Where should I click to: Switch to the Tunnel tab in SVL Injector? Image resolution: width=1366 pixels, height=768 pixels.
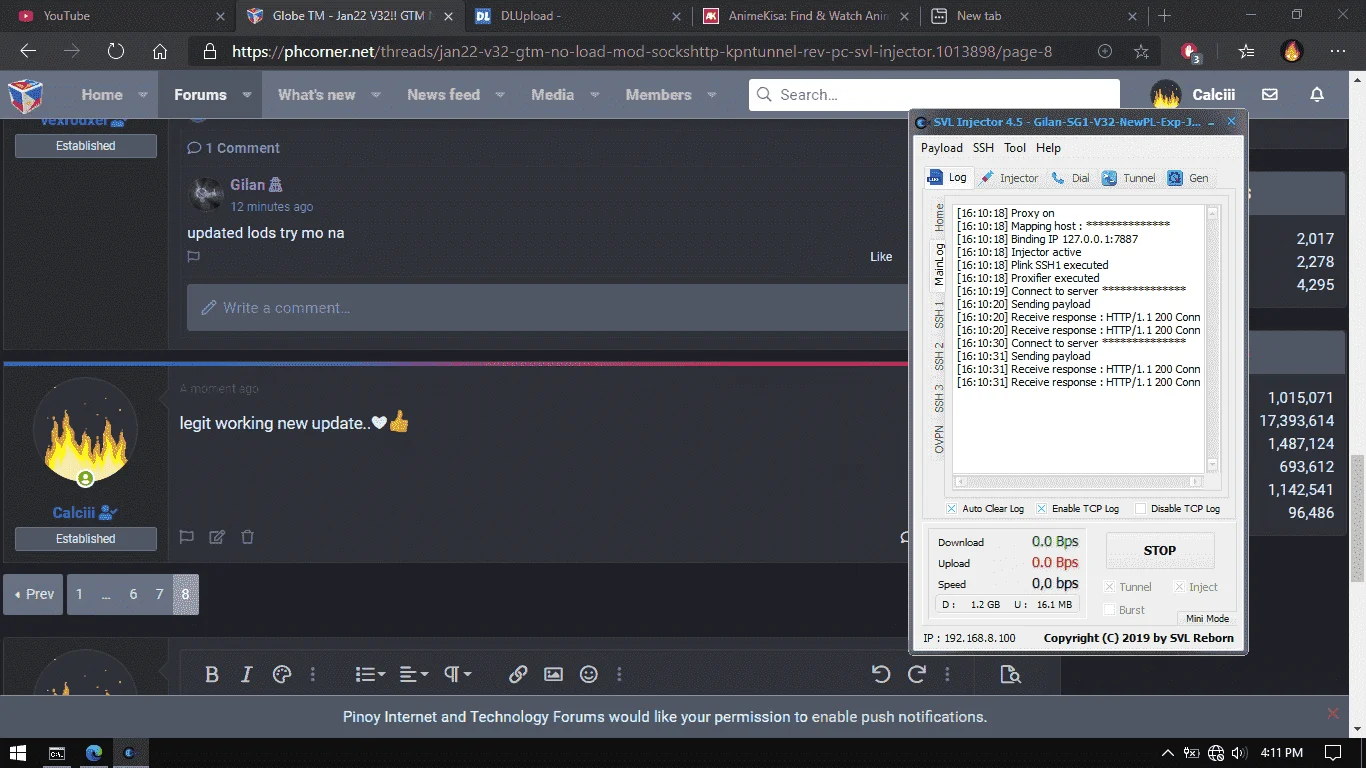click(1129, 178)
